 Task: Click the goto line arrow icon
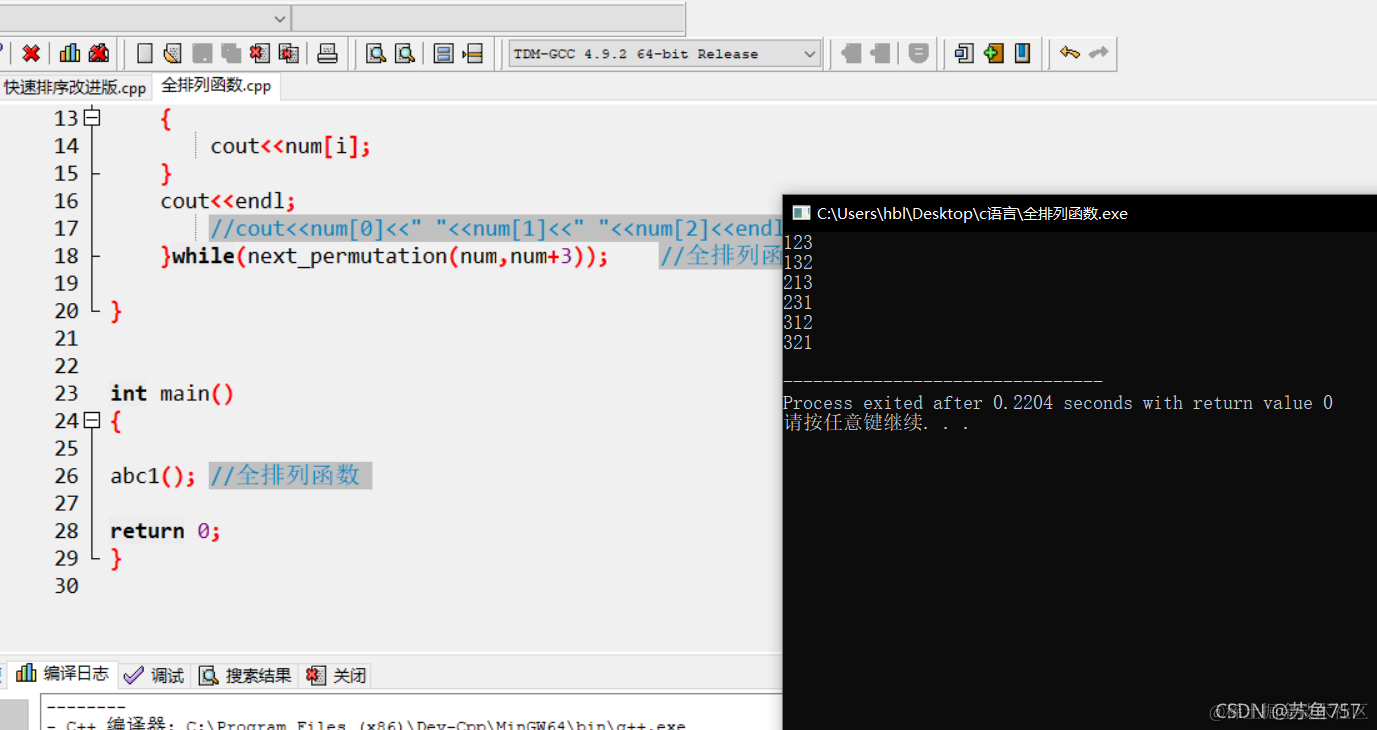pyautogui.click(x=473, y=53)
